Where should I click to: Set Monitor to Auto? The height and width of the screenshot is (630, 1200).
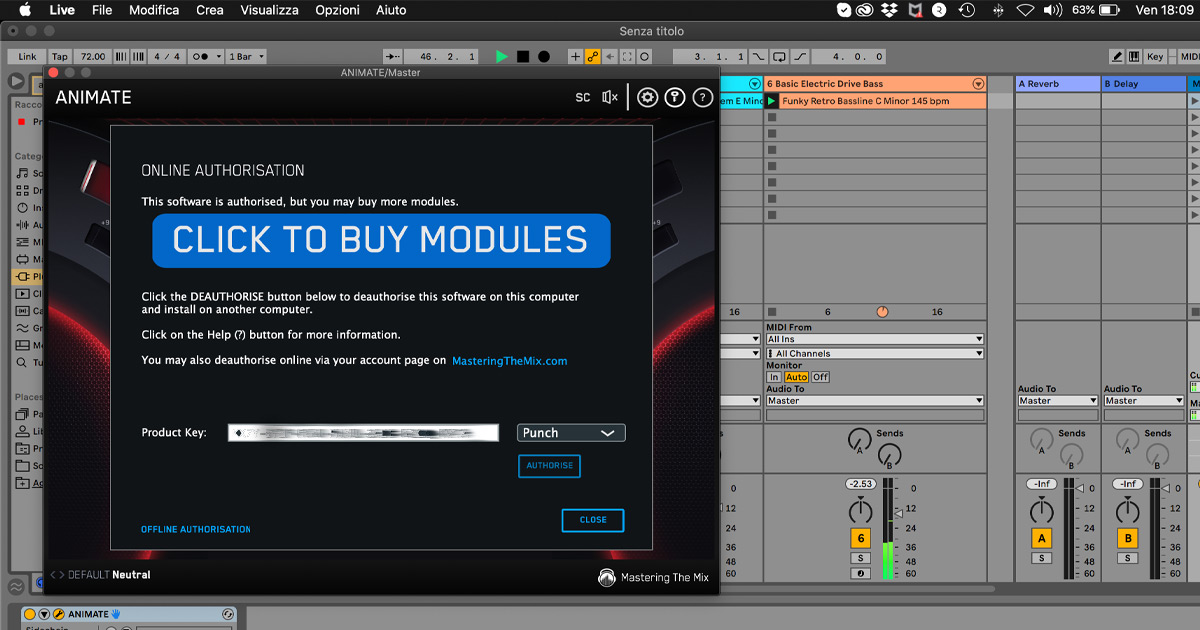click(796, 377)
